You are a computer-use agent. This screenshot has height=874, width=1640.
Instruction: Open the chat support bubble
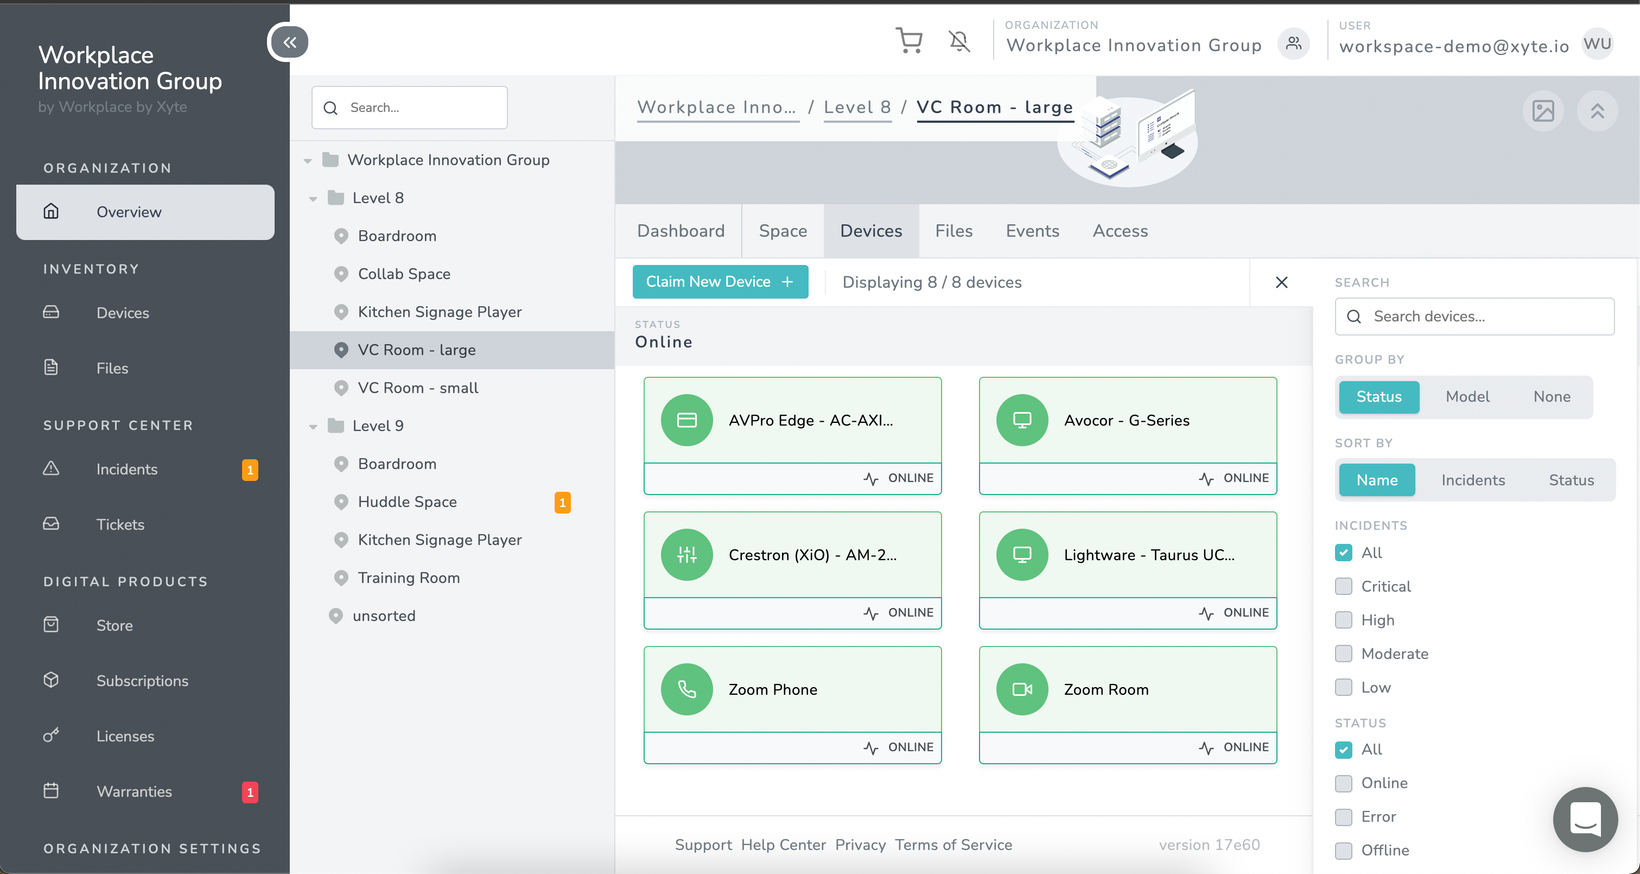[x=1585, y=819]
